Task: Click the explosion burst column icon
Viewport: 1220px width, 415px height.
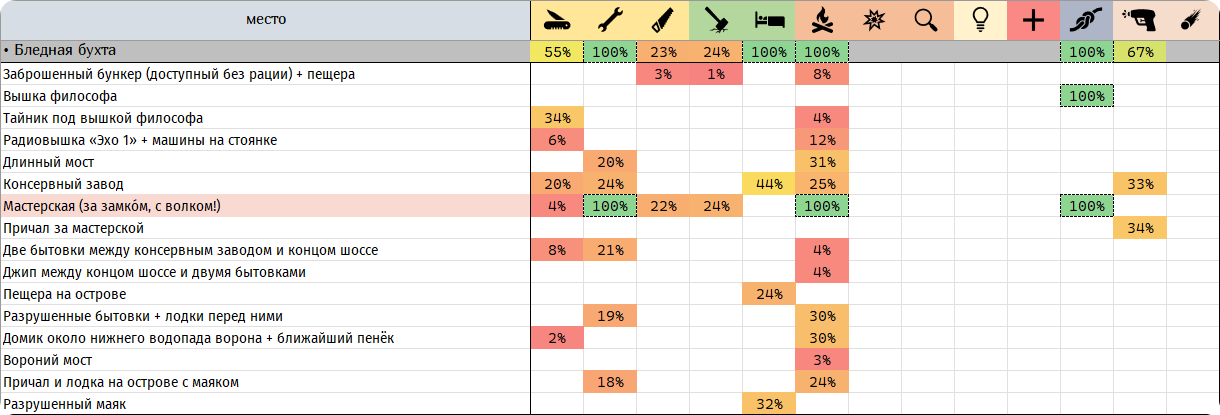Action: pos(874,20)
